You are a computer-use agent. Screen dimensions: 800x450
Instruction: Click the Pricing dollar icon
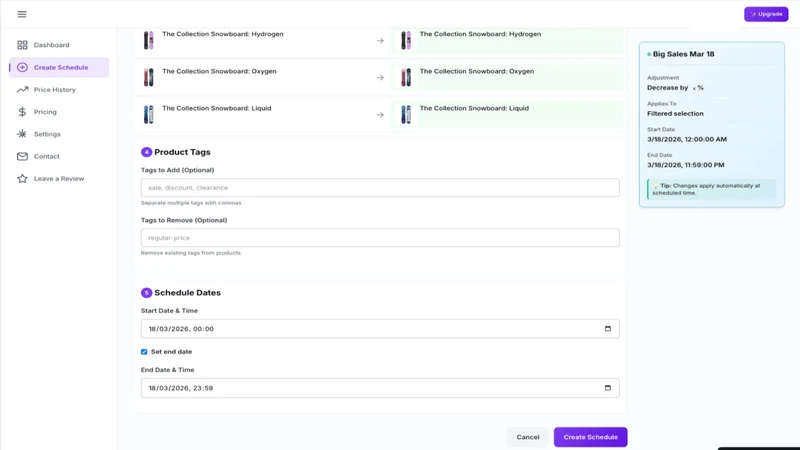22,112
